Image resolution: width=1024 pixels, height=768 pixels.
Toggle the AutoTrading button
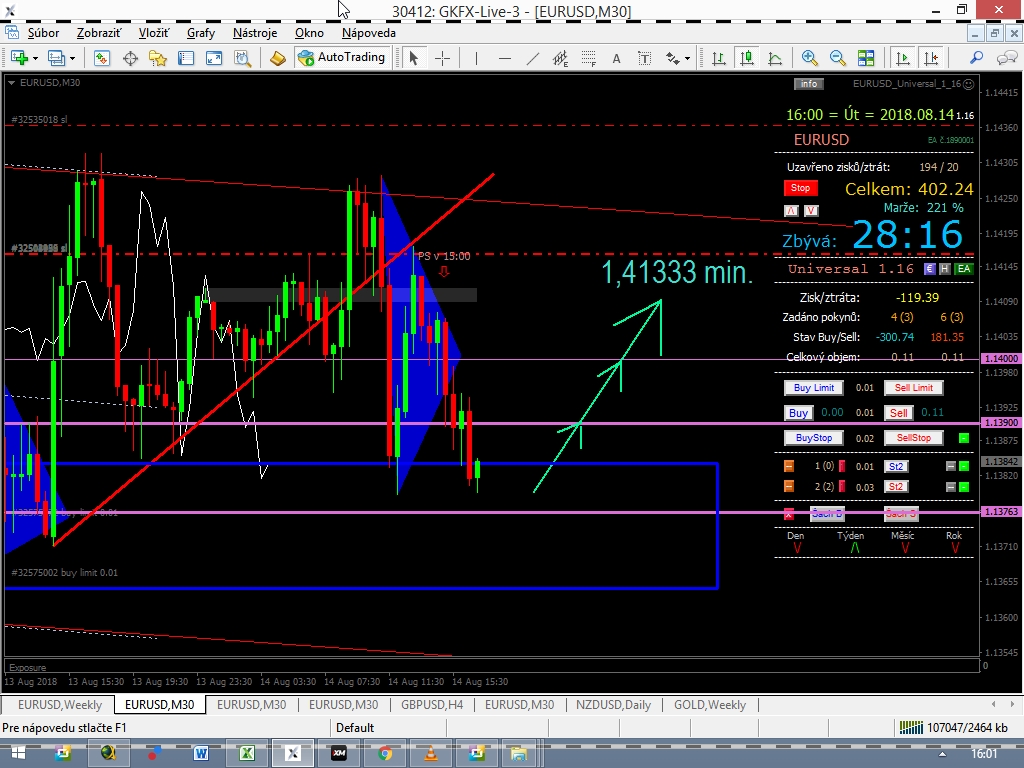(x=343, y=57)
